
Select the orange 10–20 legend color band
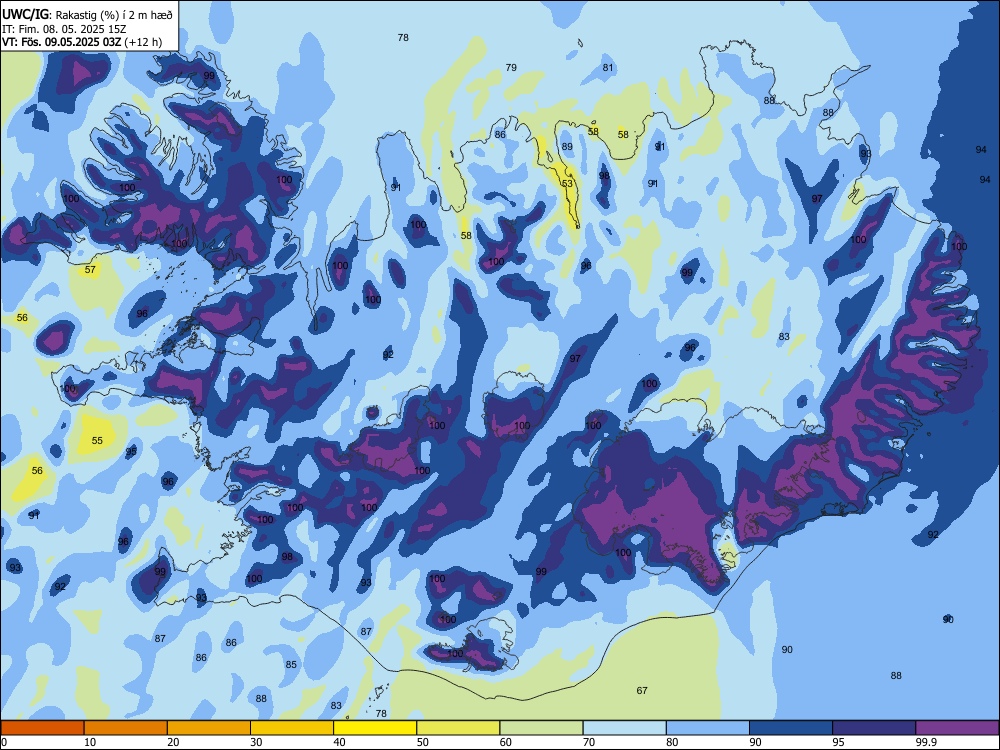(x=126, y=728)
